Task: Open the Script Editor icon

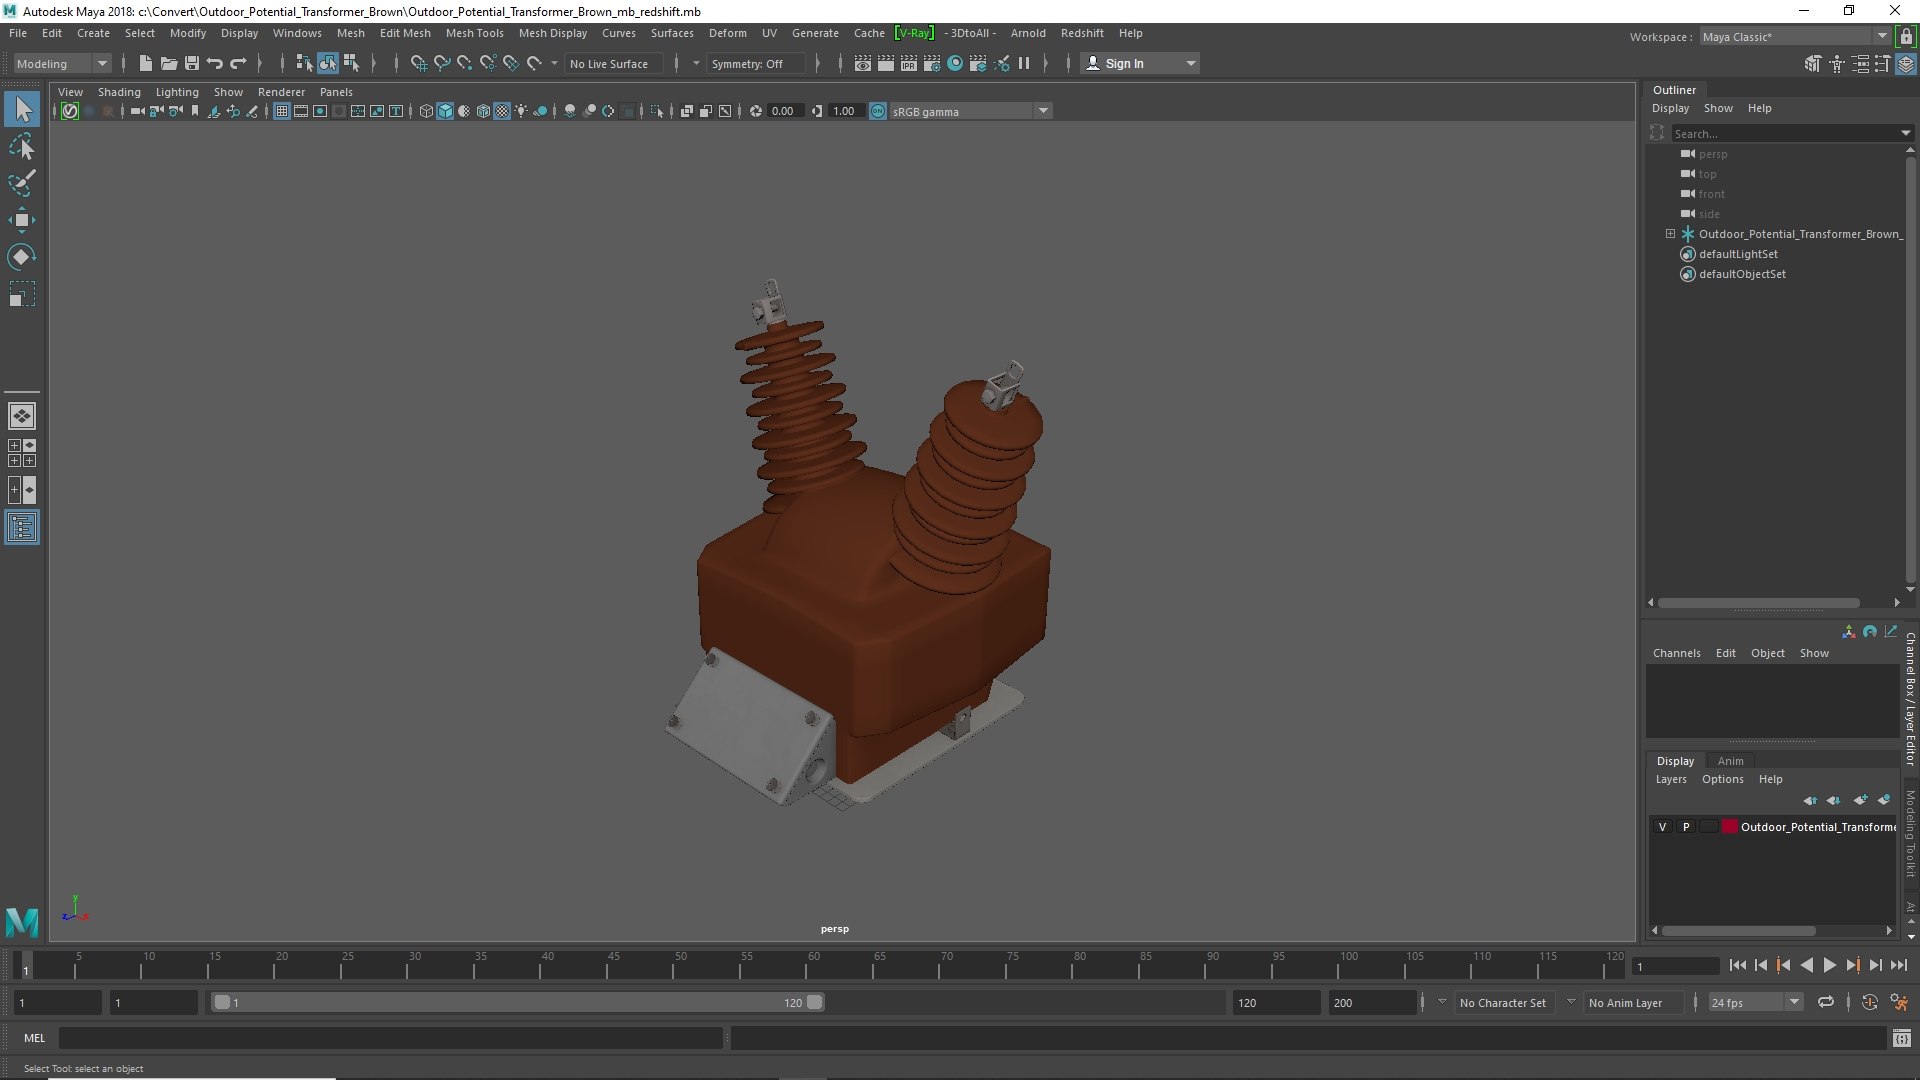Action: [1901, 1038]
